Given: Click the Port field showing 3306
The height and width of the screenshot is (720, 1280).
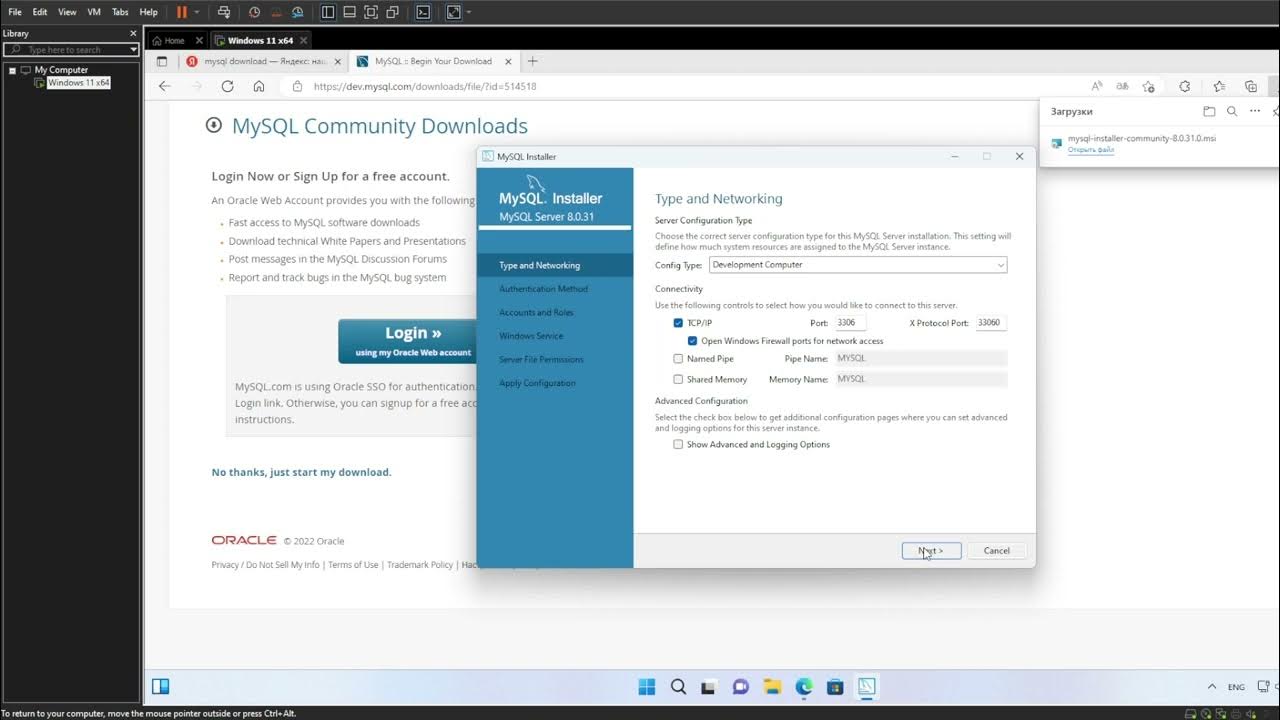Looking at the screenshot, I should (x=850, y=323).
